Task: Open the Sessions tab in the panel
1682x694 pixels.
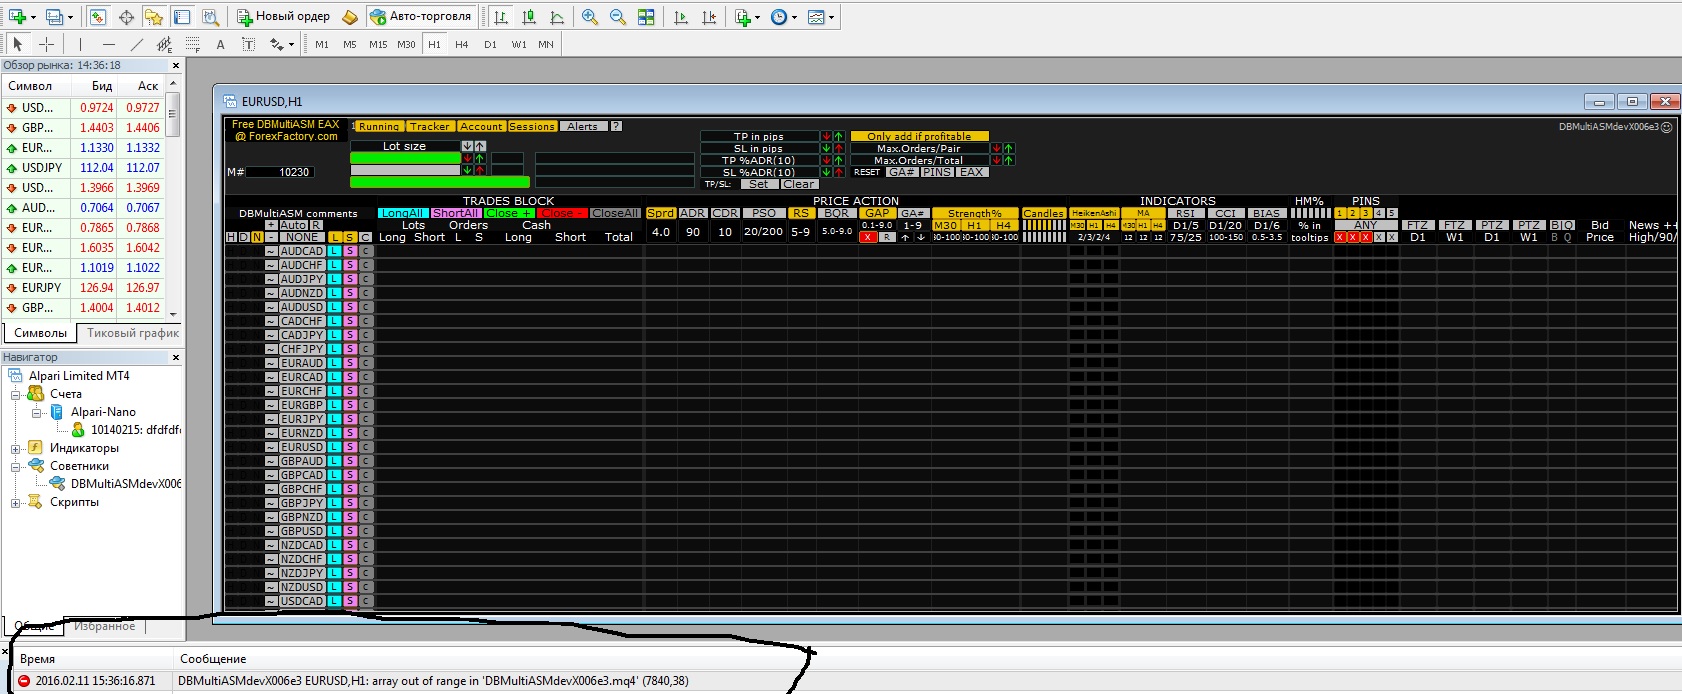Action: tap(531, 126)
